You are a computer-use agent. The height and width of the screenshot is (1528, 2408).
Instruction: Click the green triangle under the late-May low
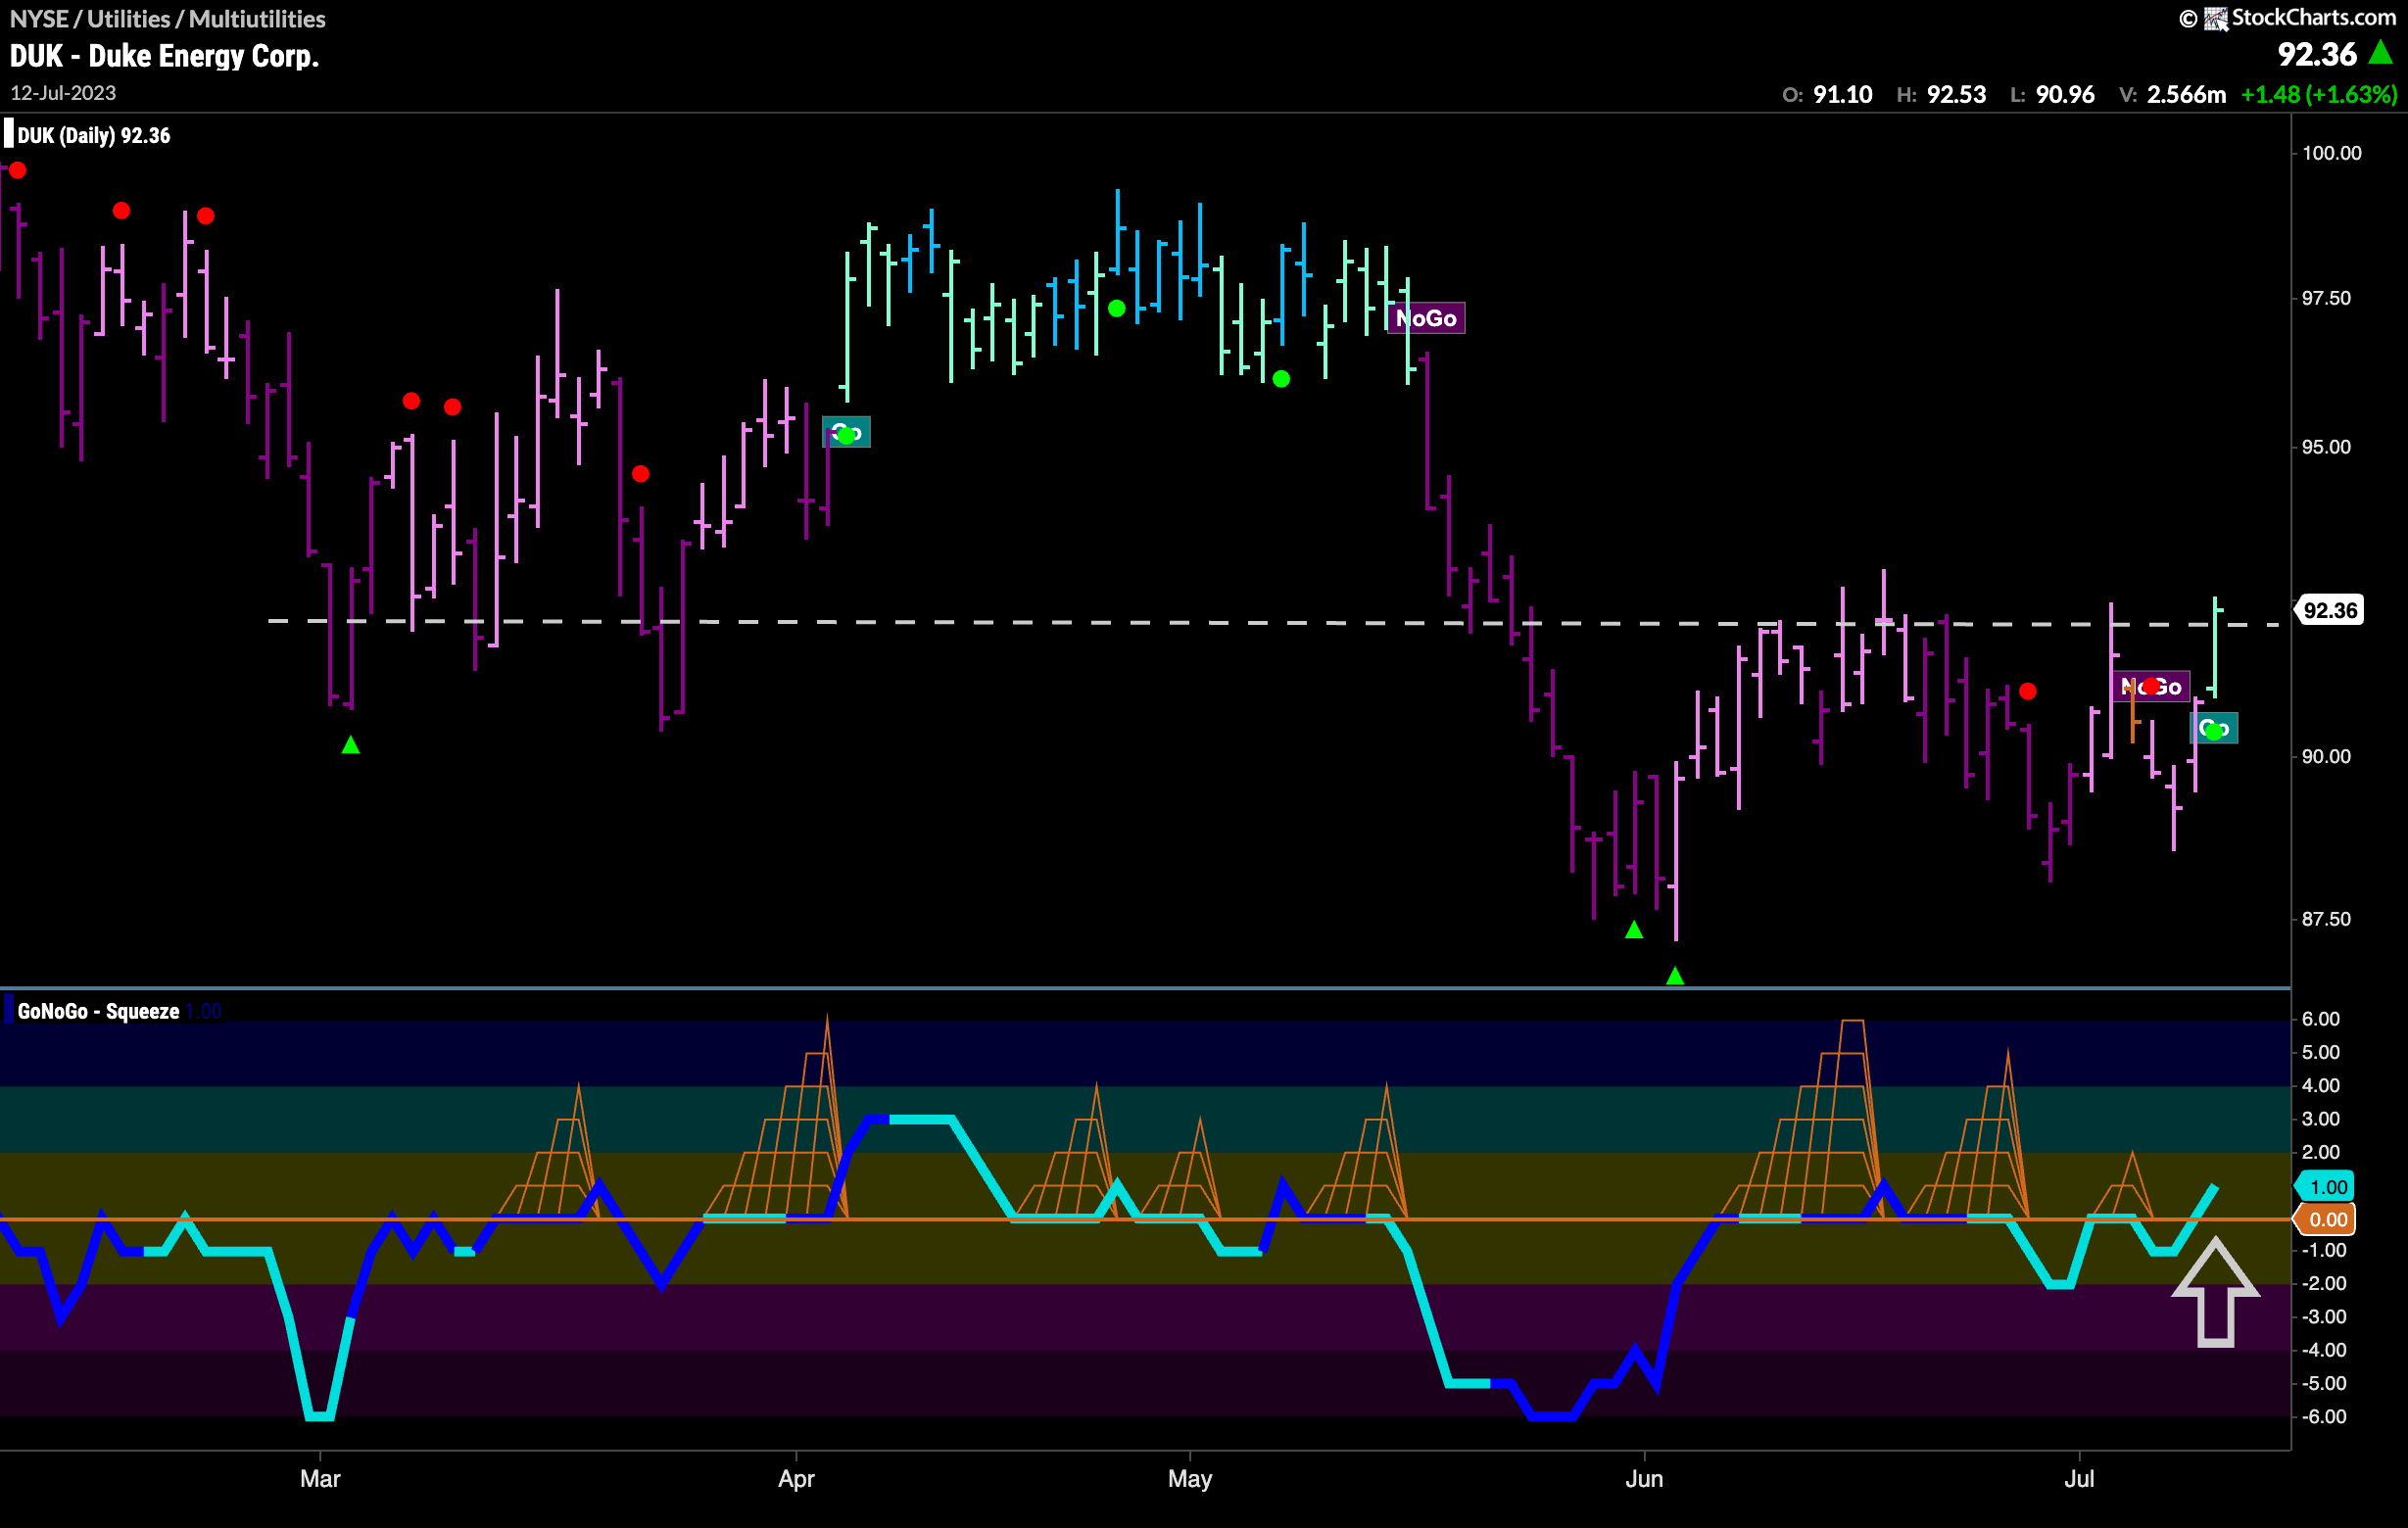pos(1634,929)
